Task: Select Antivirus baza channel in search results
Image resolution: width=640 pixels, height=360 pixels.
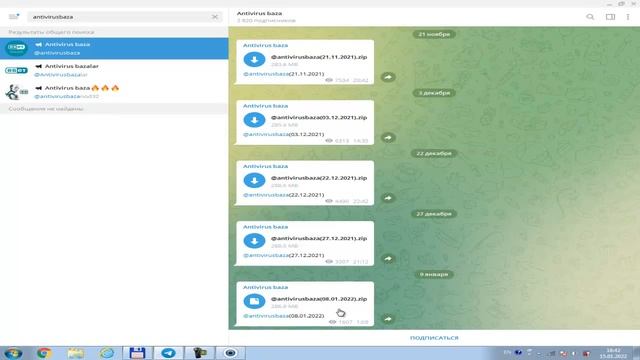Action: pos(114,49)
